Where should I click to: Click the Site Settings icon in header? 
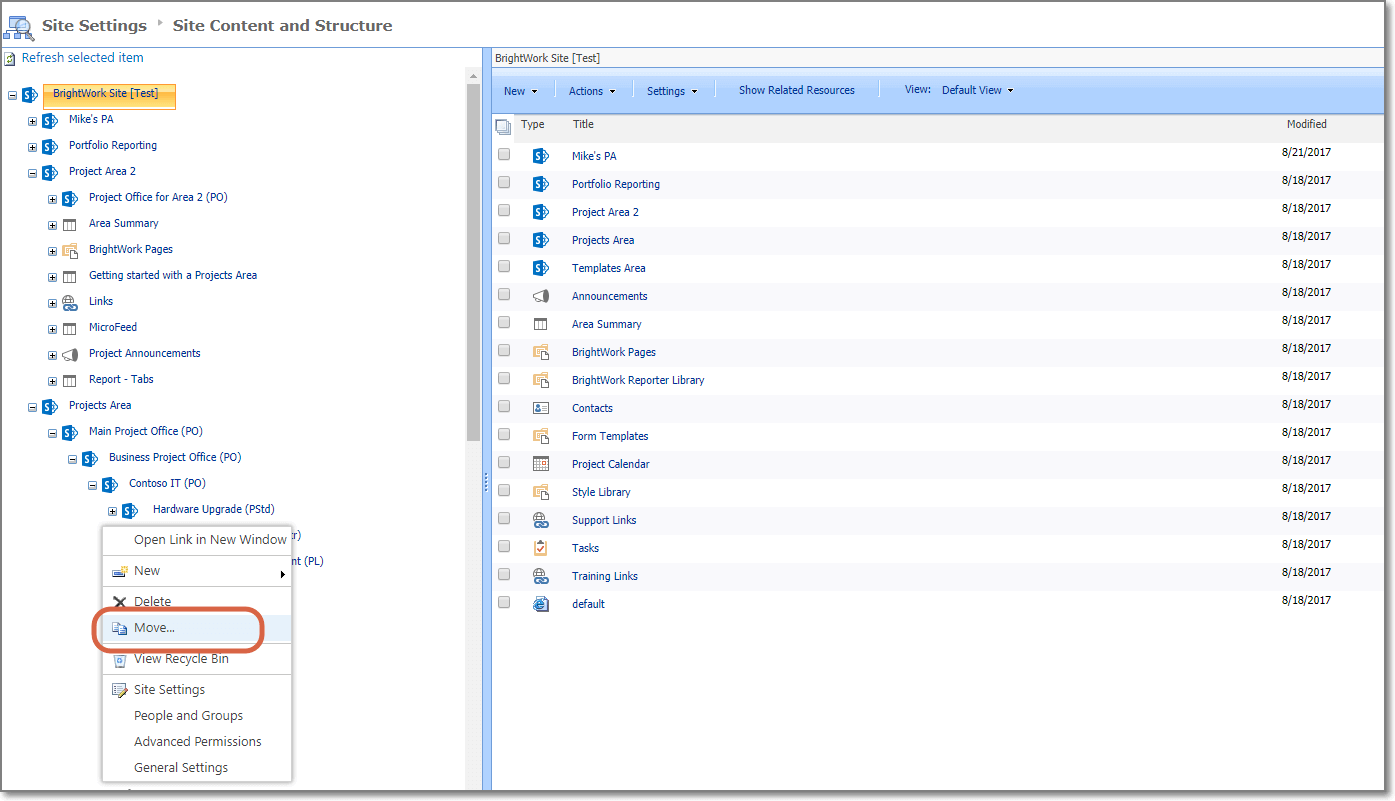click(x=18, y=26)
